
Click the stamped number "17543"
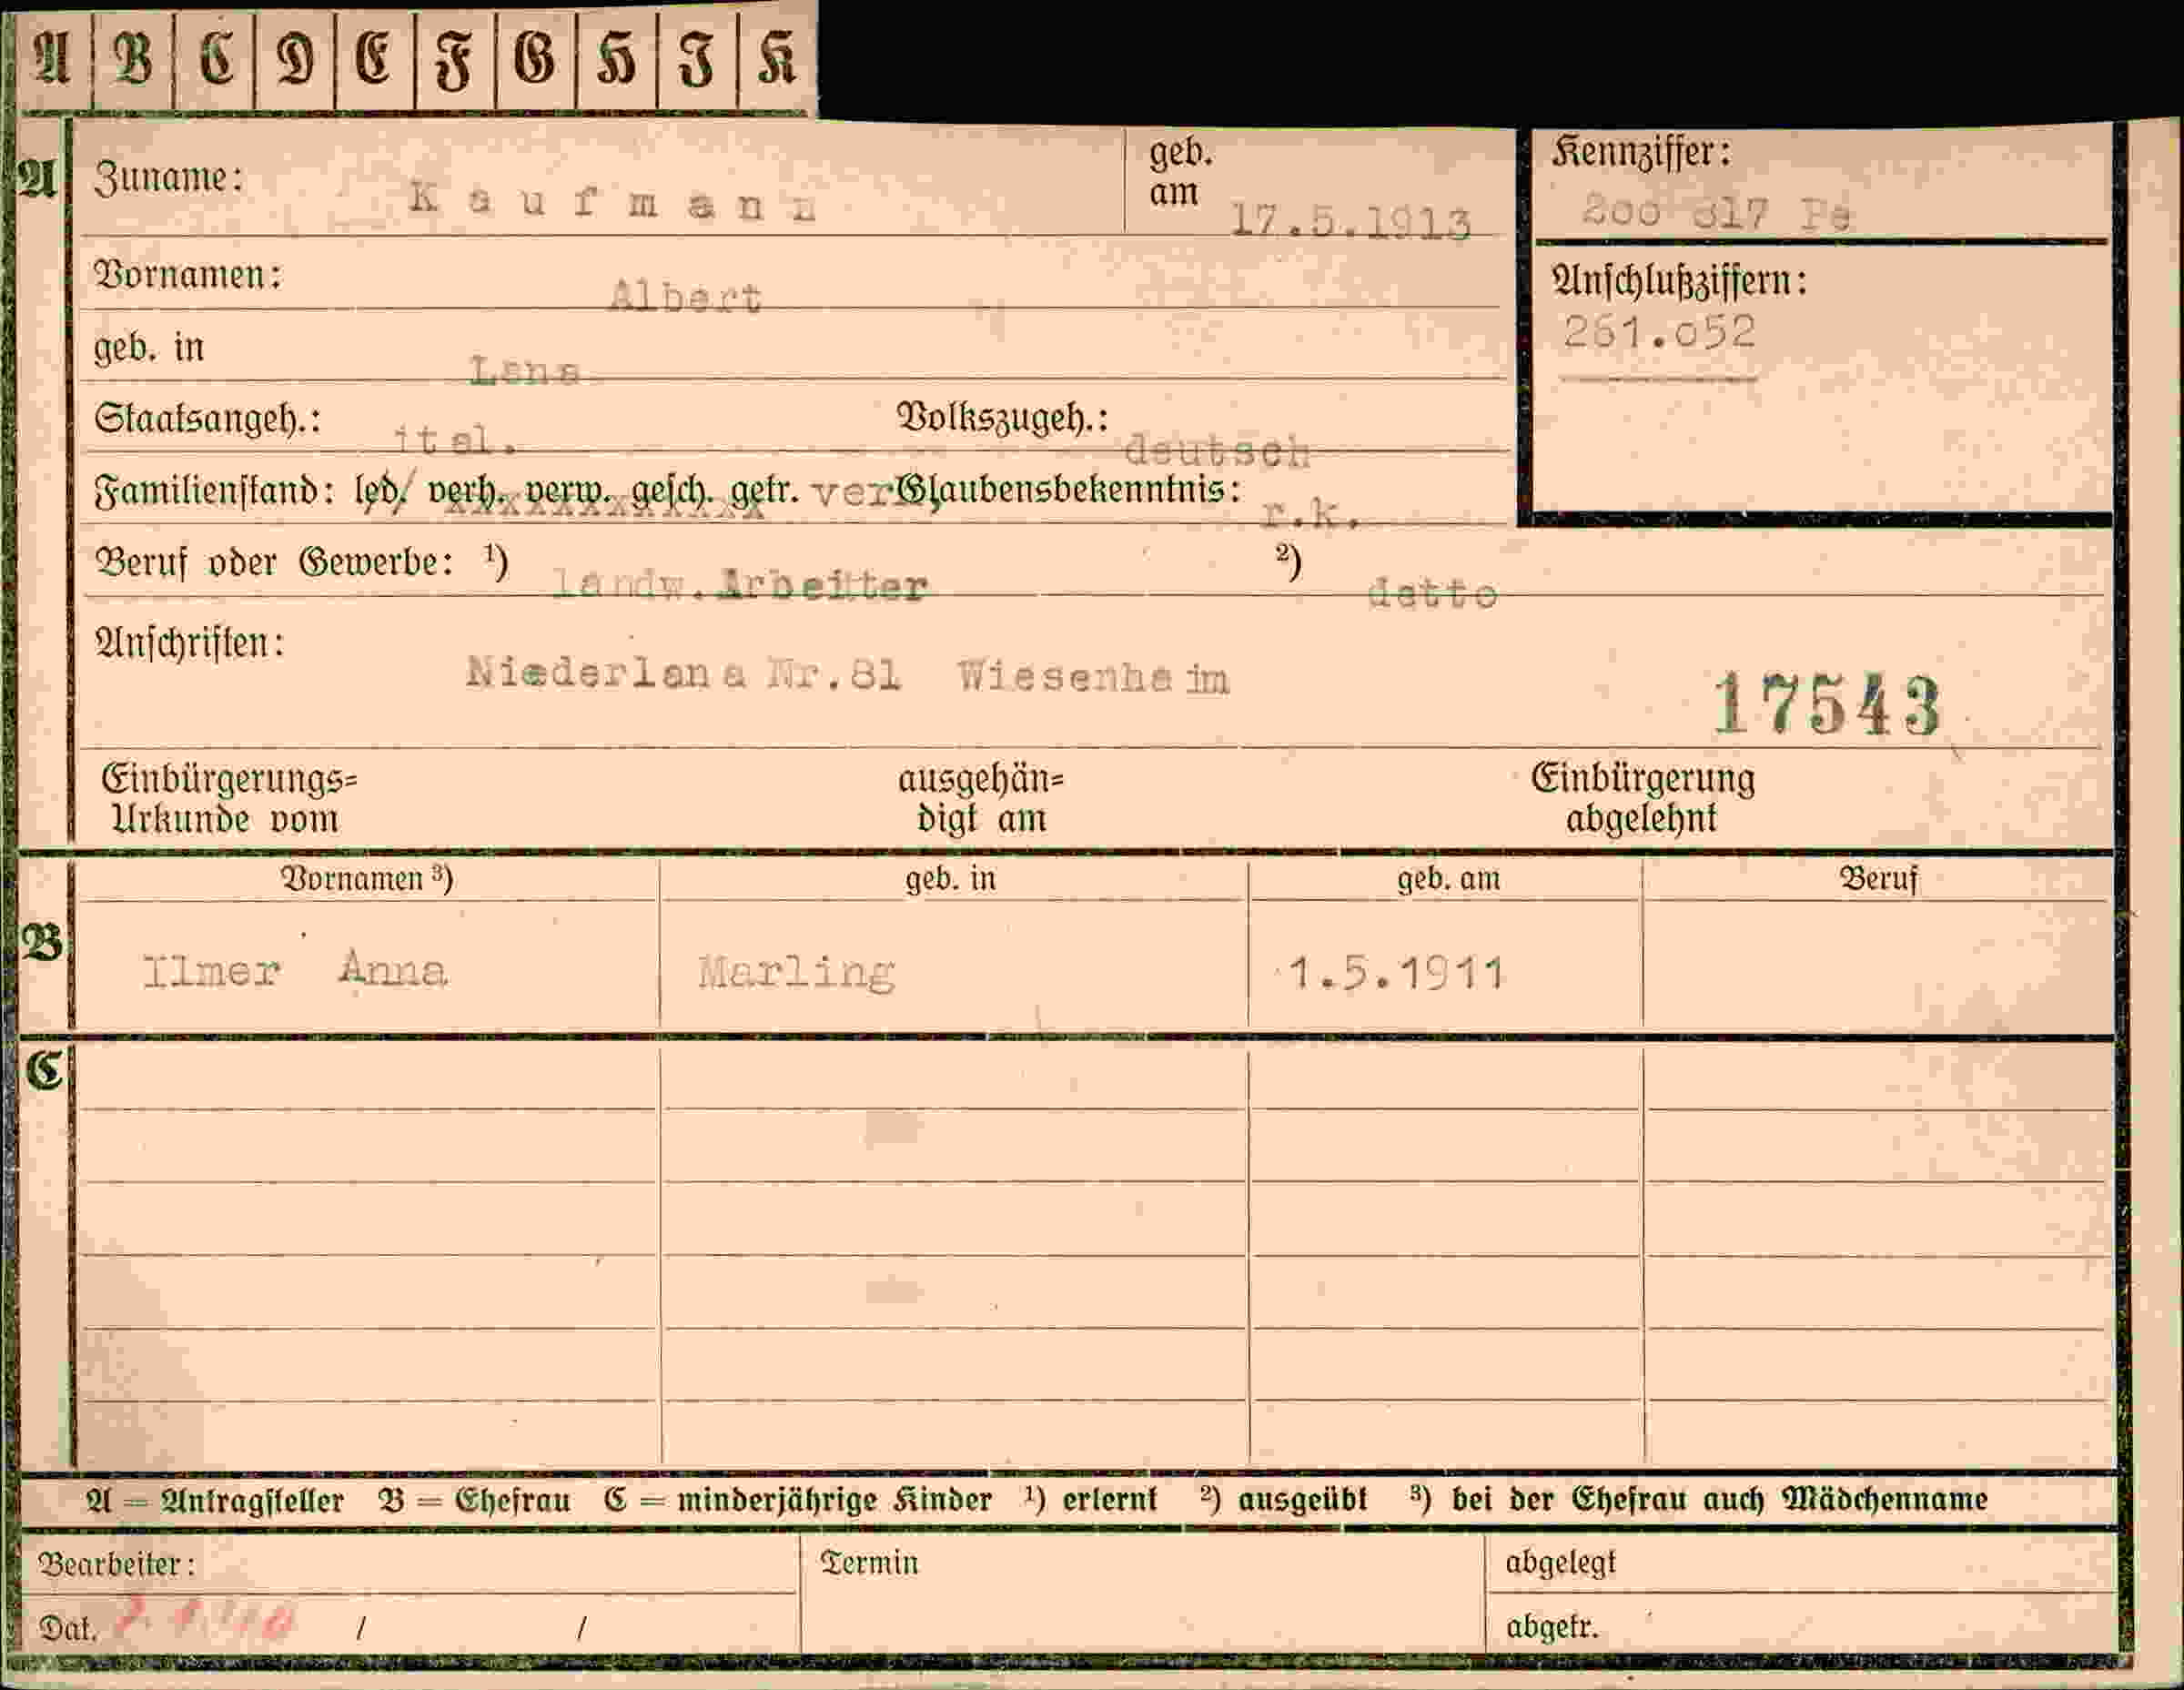point(1827,705)
